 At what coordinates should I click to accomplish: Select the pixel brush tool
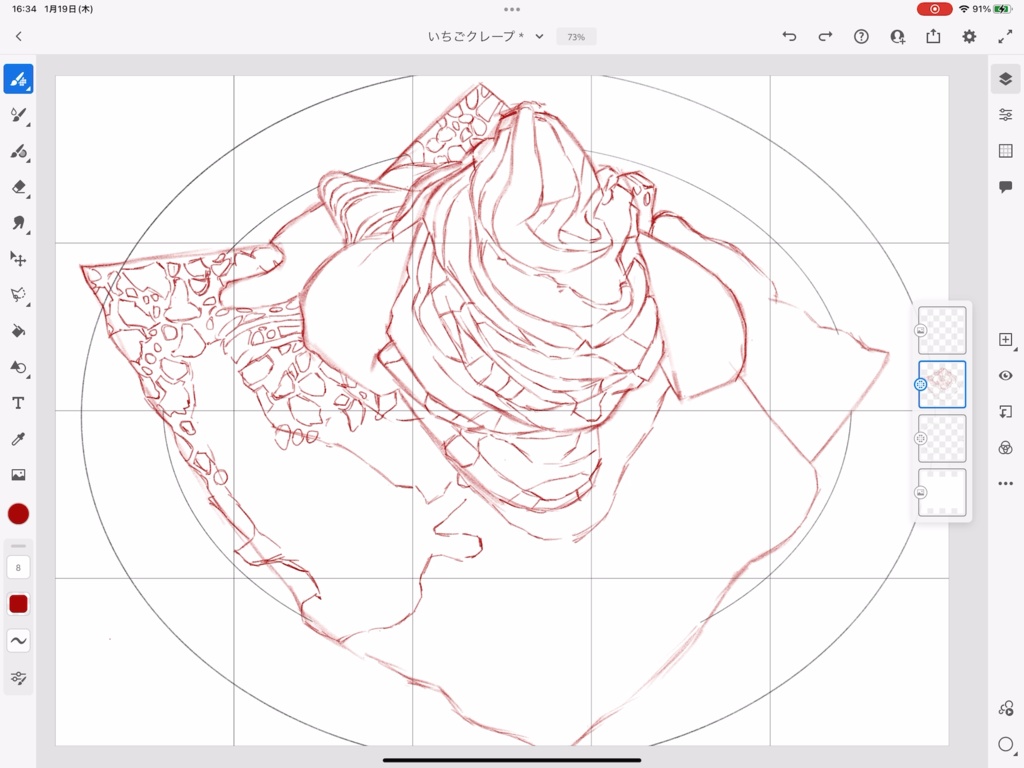pos(18,79)
